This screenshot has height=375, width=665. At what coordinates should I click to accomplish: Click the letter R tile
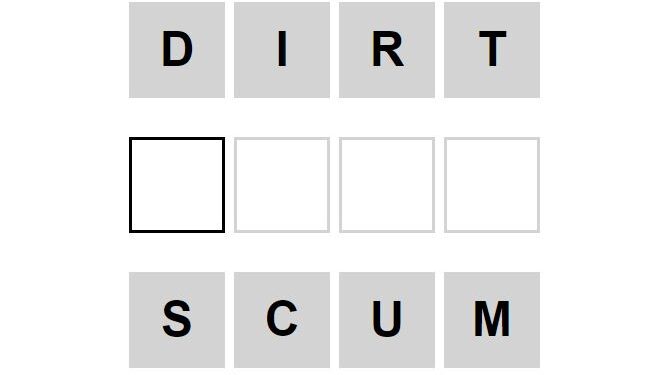coord(387,50)
